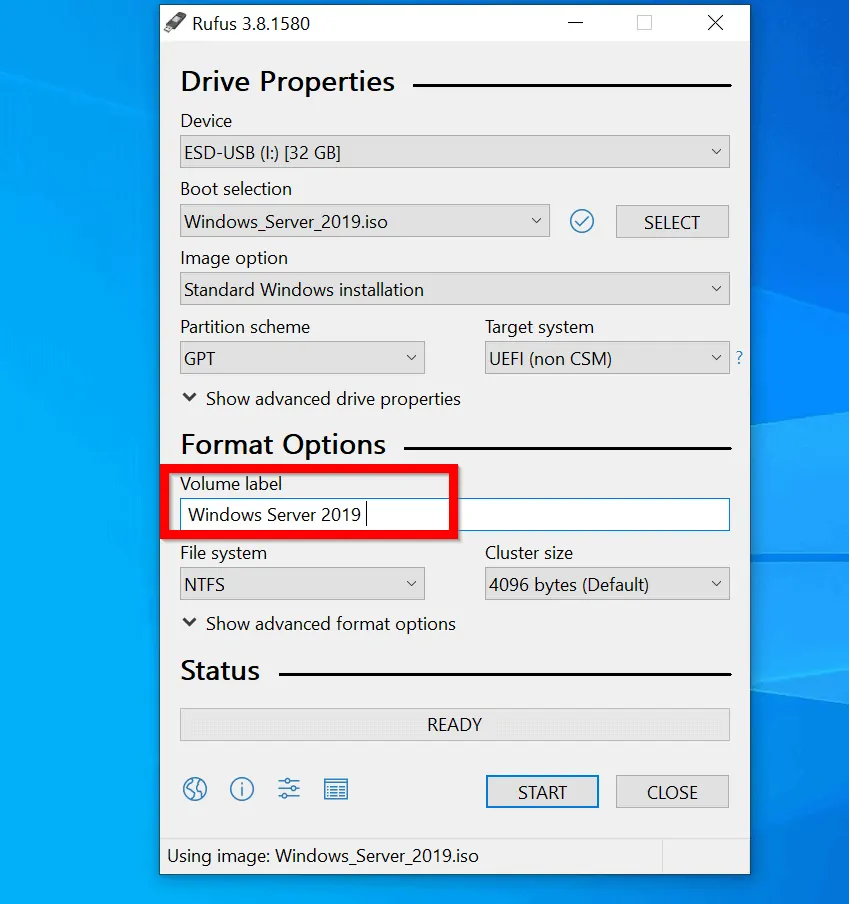
Task: Open the Device dropdown showing ESD-USB (I:)
Action: click(454, 152)
